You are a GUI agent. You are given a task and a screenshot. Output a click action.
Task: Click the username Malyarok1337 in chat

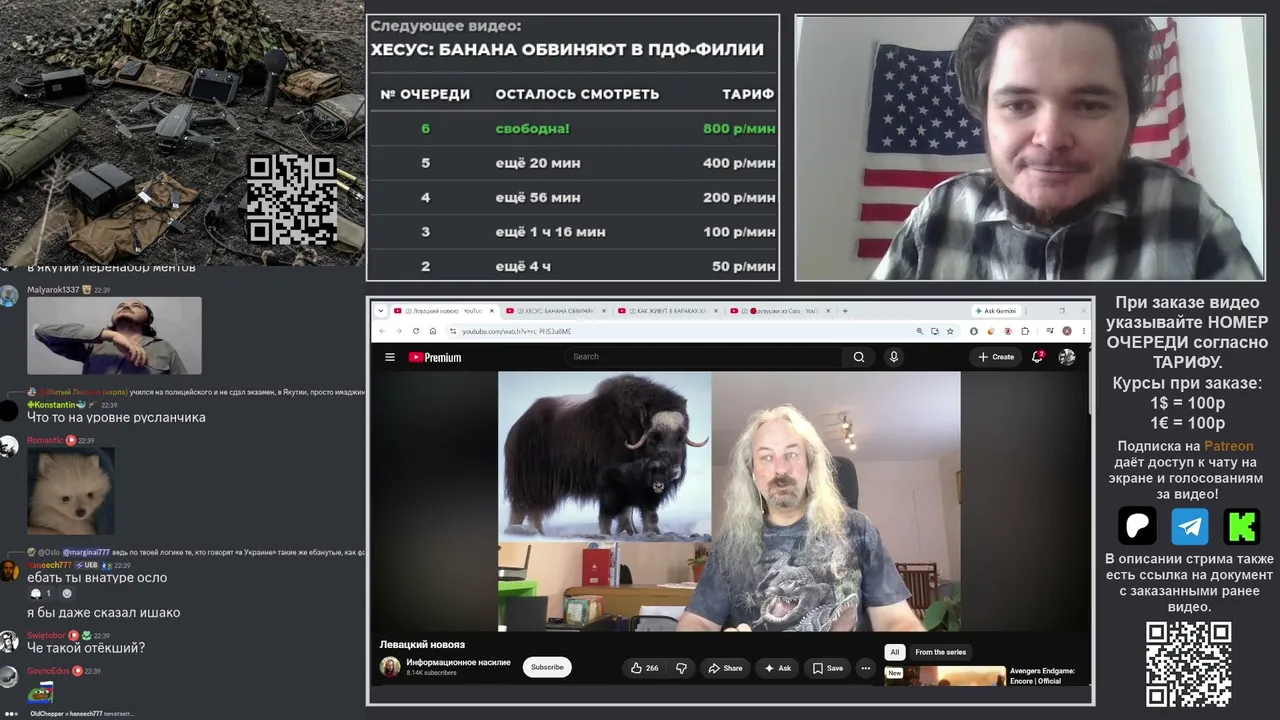tap(53, 290)
